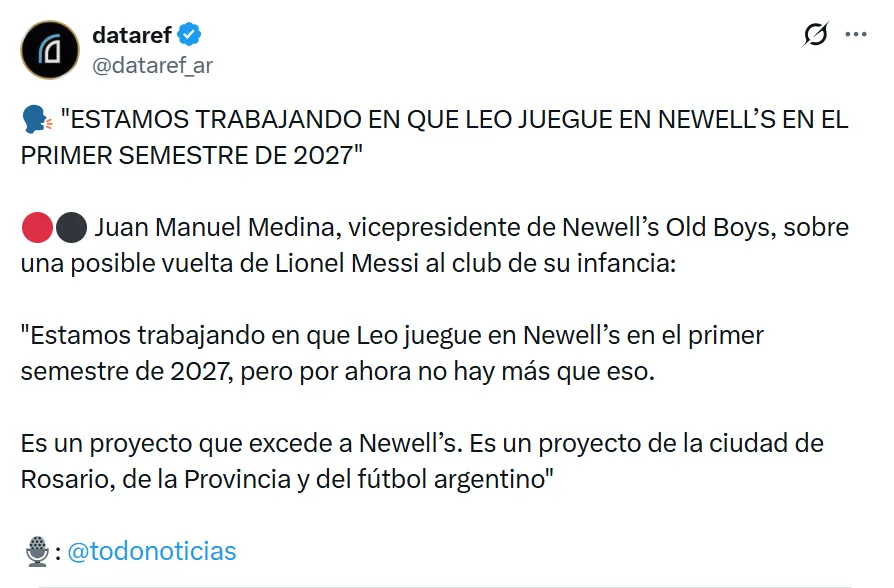The image size is (894, 588).
Task: Click the "Es un proyecto que excede" line
Action: point(422,443)
